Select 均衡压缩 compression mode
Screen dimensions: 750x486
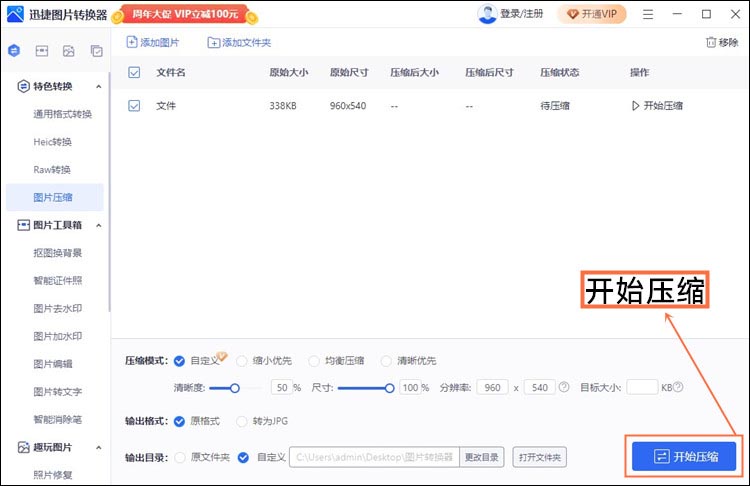click(x=314, y=361)
